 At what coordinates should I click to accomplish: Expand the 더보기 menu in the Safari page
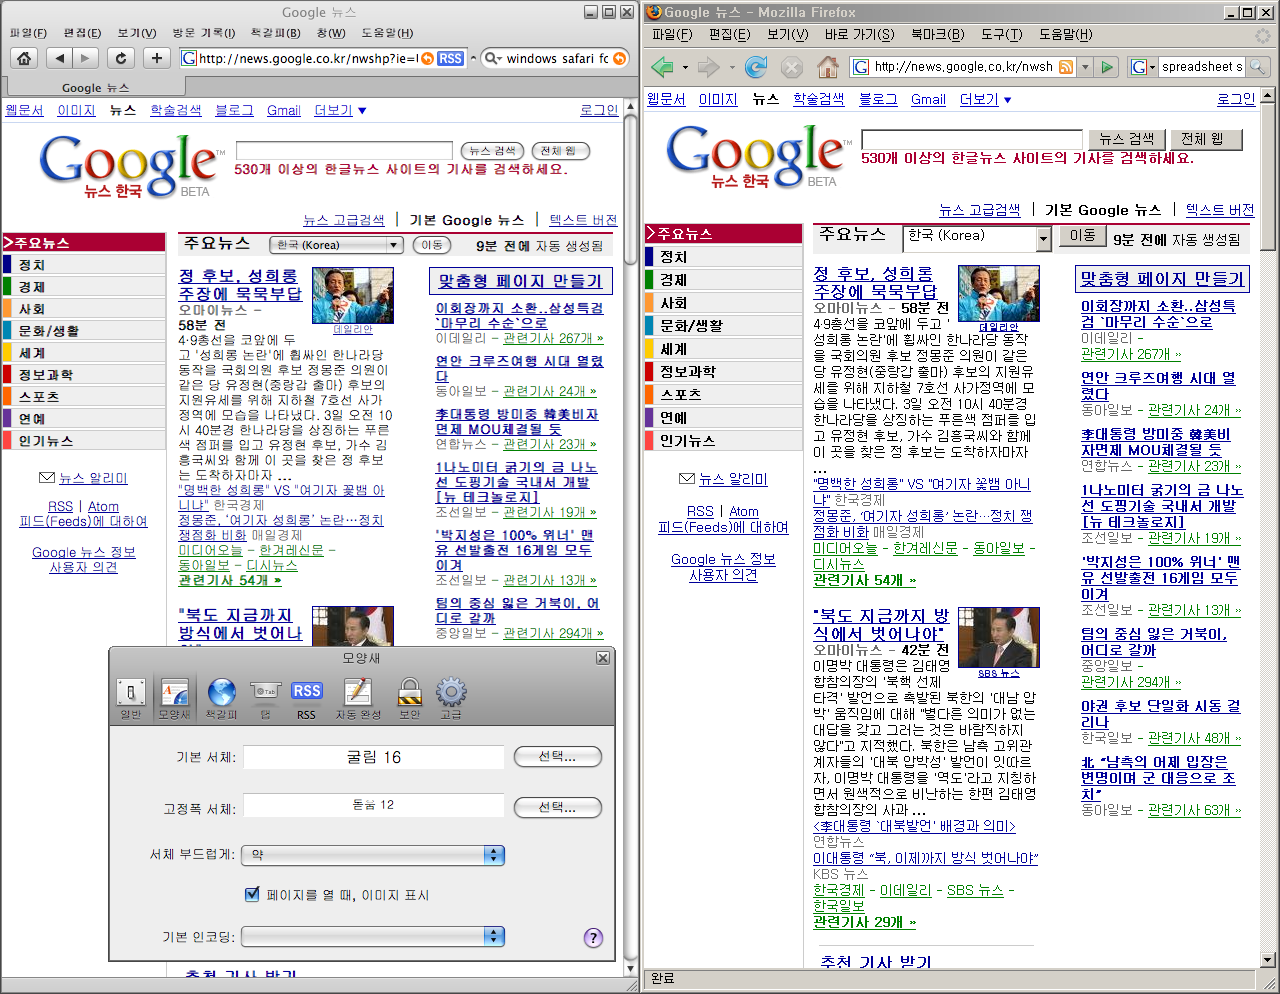tap(341, 110)
